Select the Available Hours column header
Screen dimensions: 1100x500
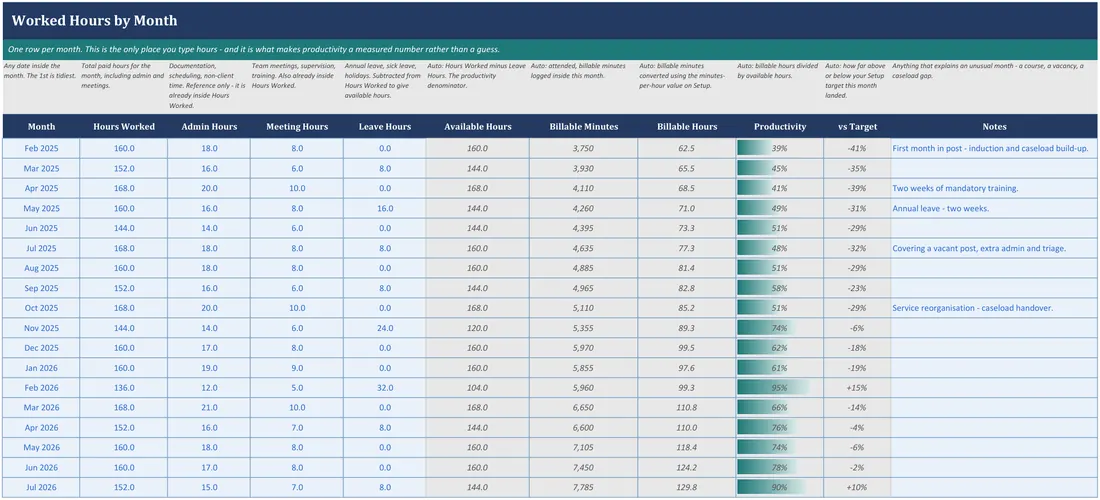point(478,127)
